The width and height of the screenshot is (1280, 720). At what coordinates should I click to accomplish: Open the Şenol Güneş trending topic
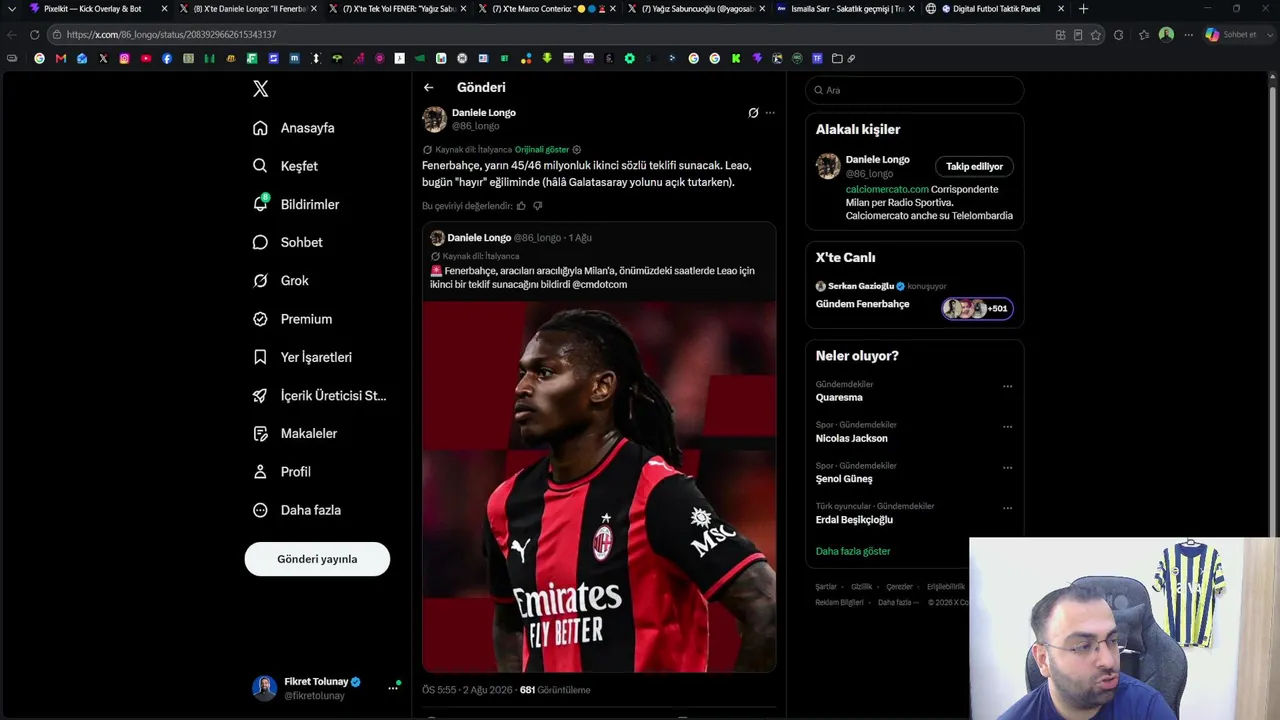pos(844,479)
